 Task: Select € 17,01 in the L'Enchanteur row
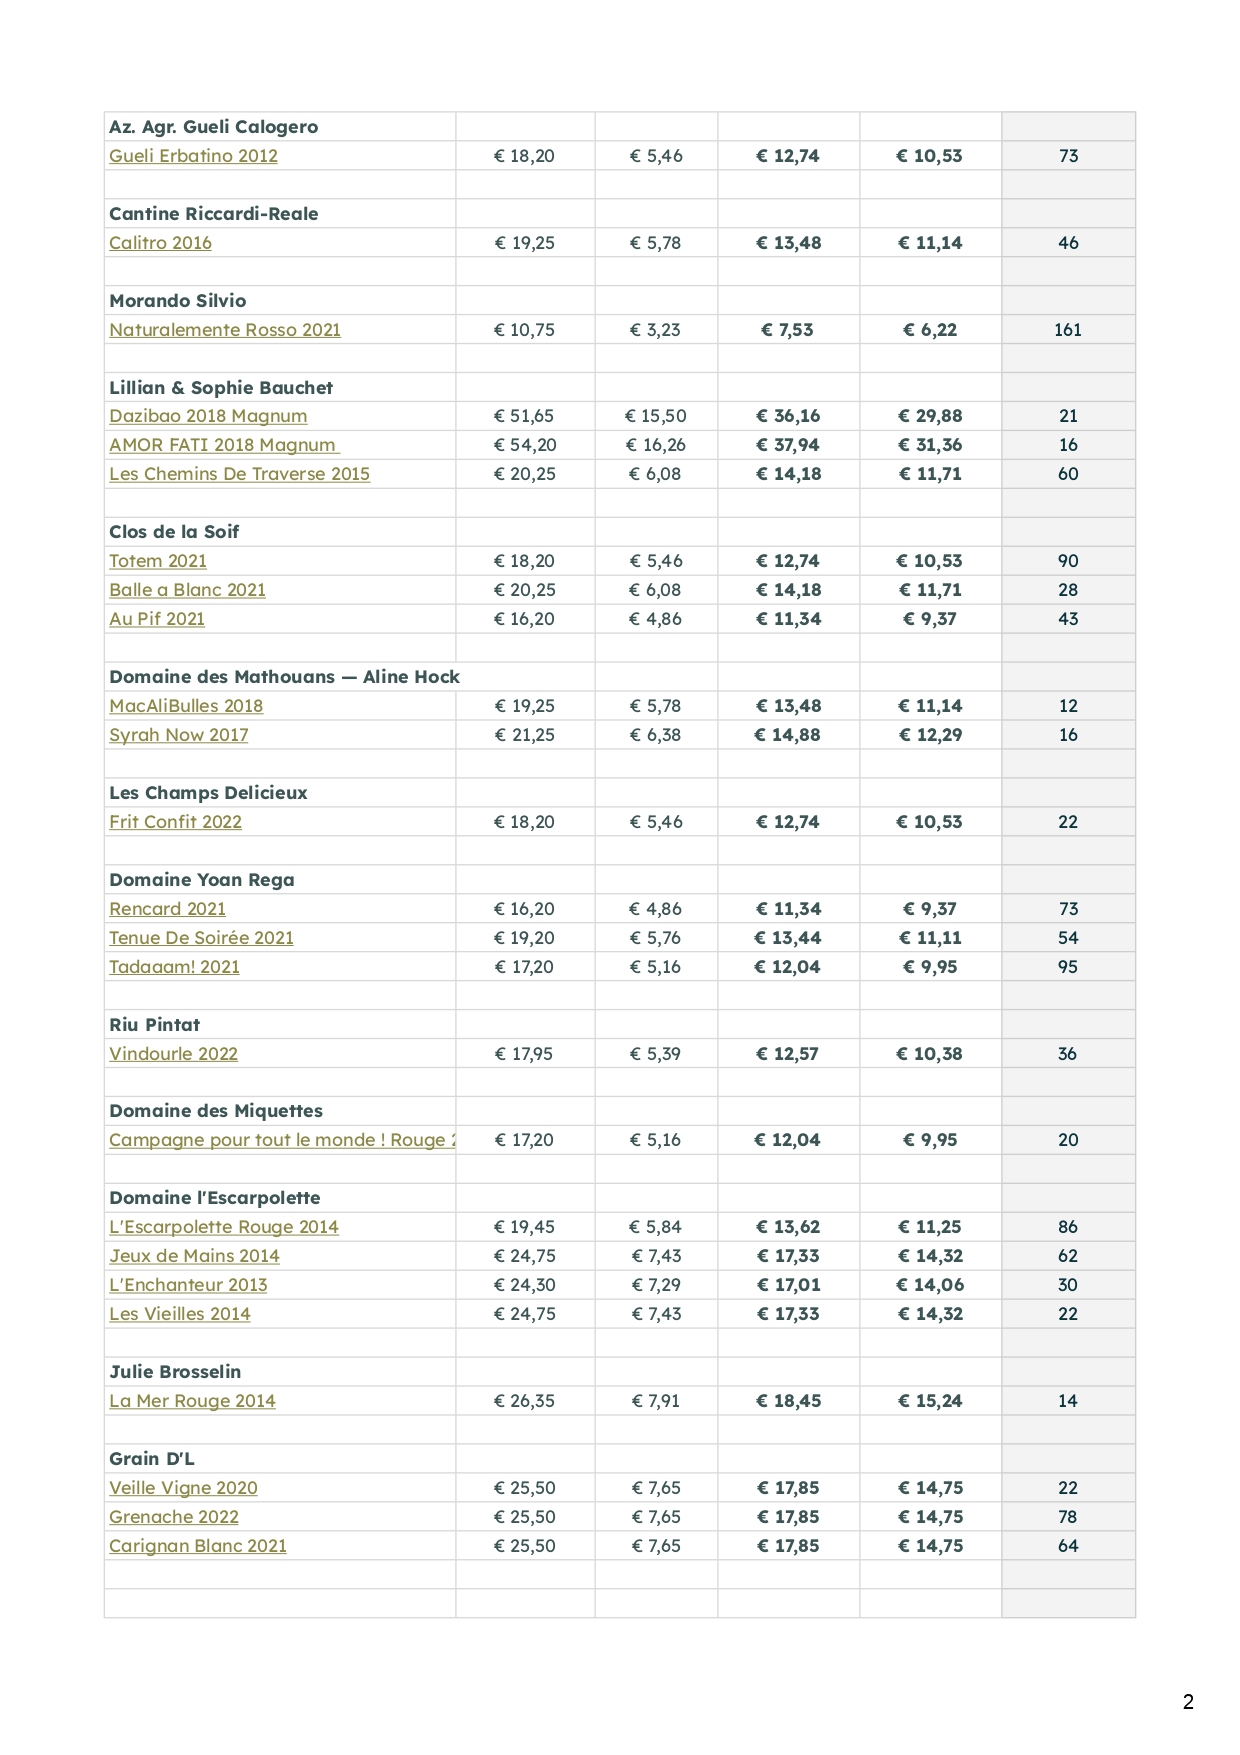(788, 1285)
